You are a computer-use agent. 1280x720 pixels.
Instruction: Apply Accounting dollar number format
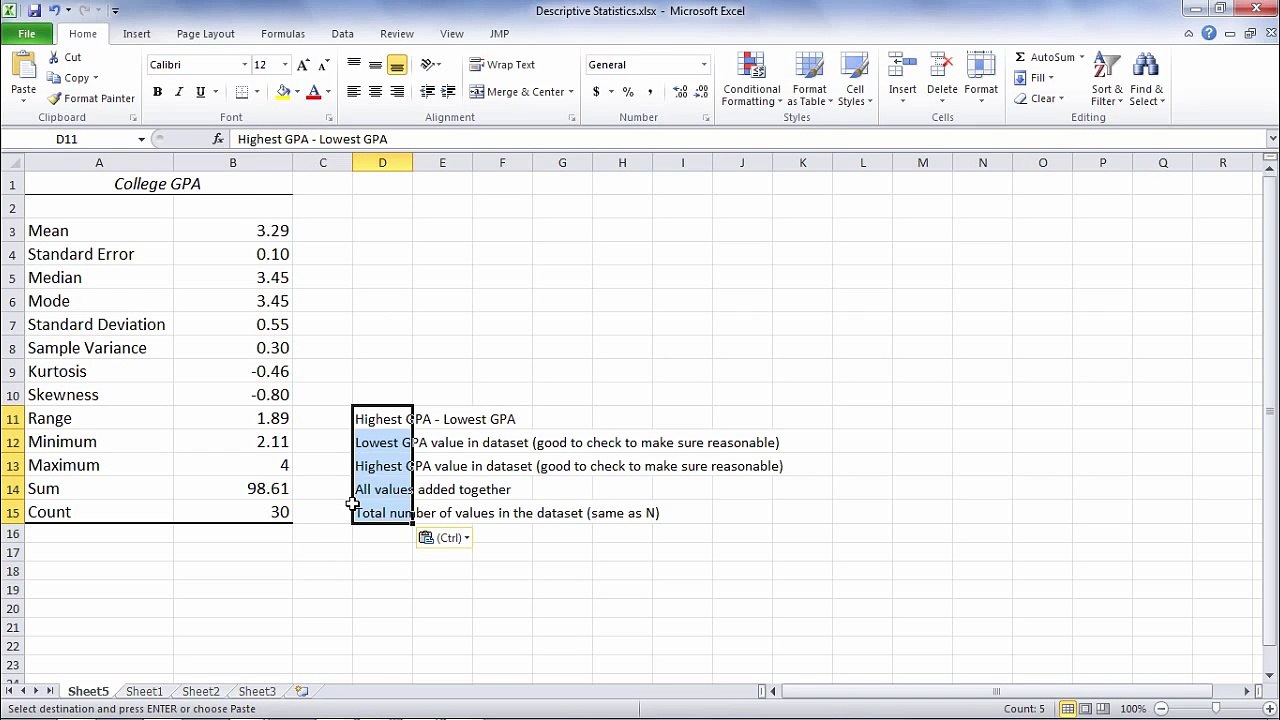pos(596,92)
